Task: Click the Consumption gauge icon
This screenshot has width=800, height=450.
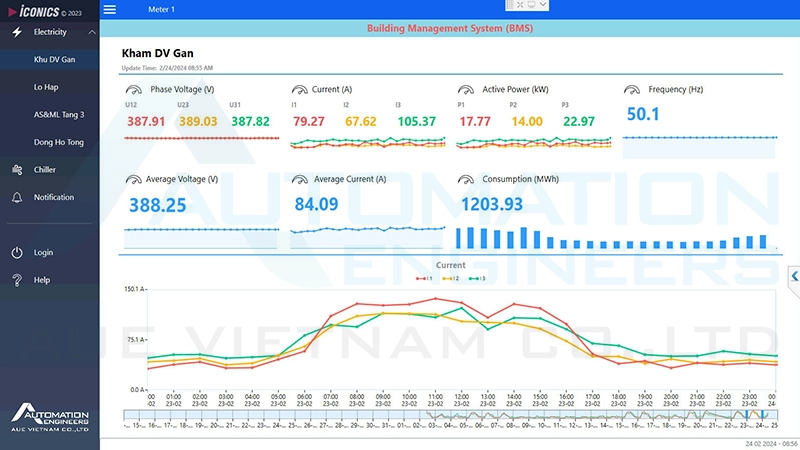Action: tap(466, 180)
